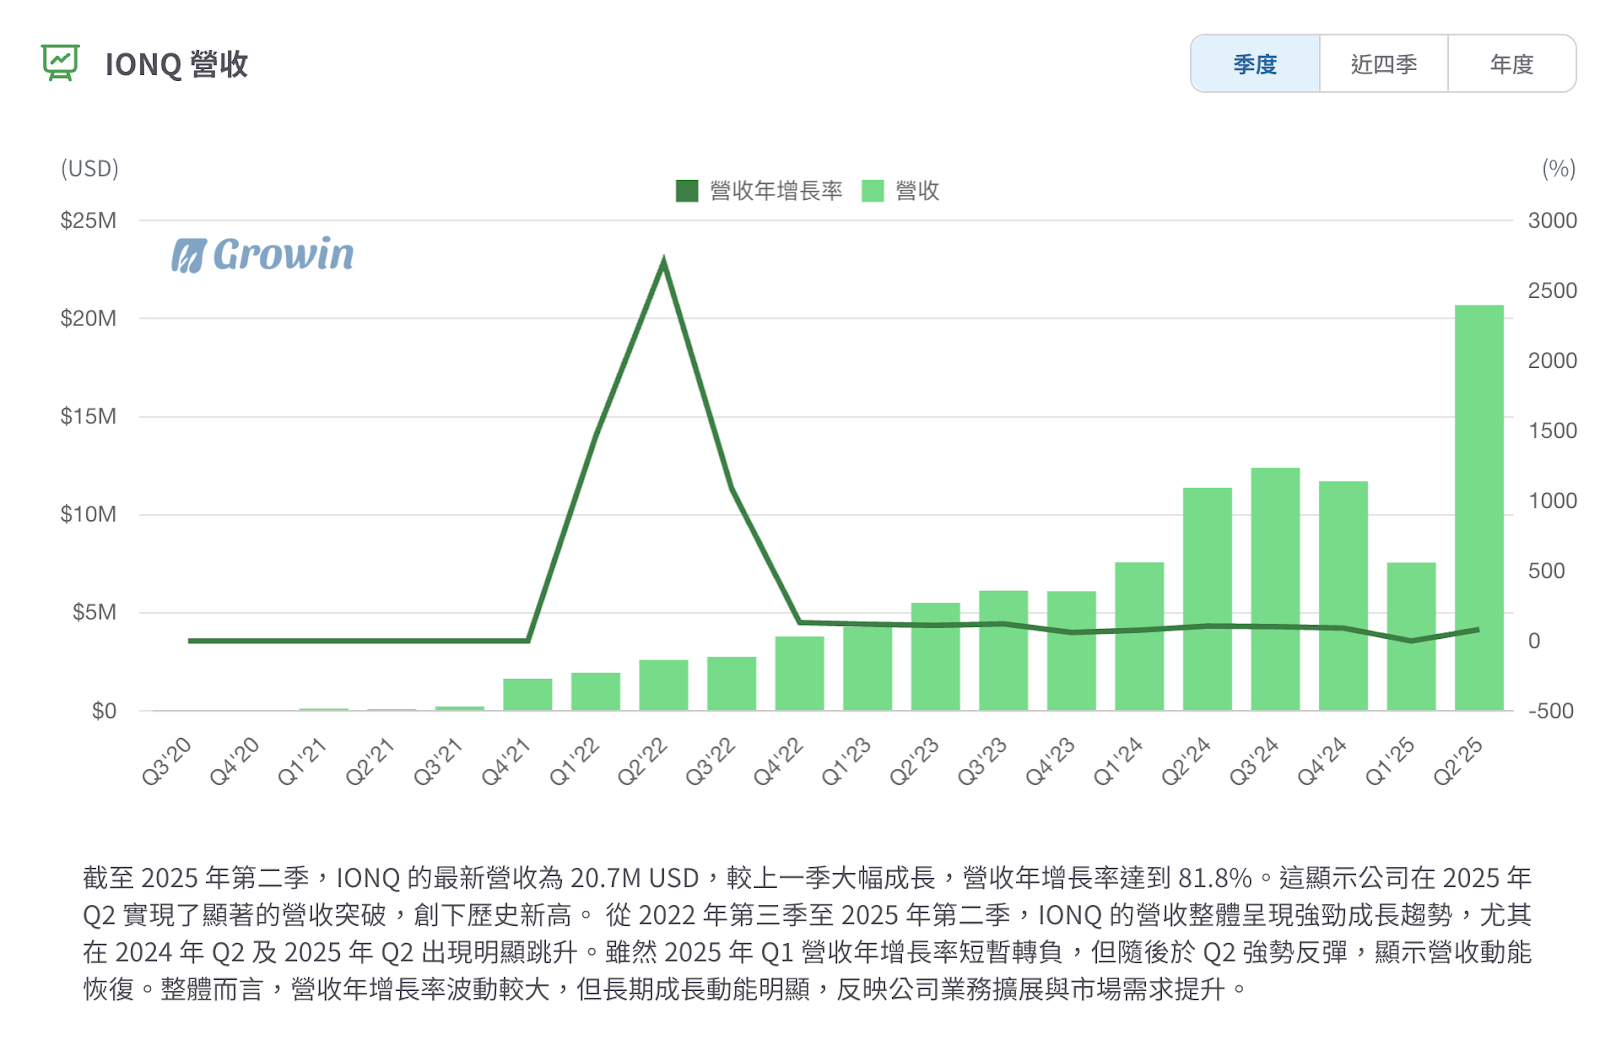Image resolution: width=1600 pixels, height=1040 pixels.
Task: Click the dark green legend color box
Action: tap(687, 191)
